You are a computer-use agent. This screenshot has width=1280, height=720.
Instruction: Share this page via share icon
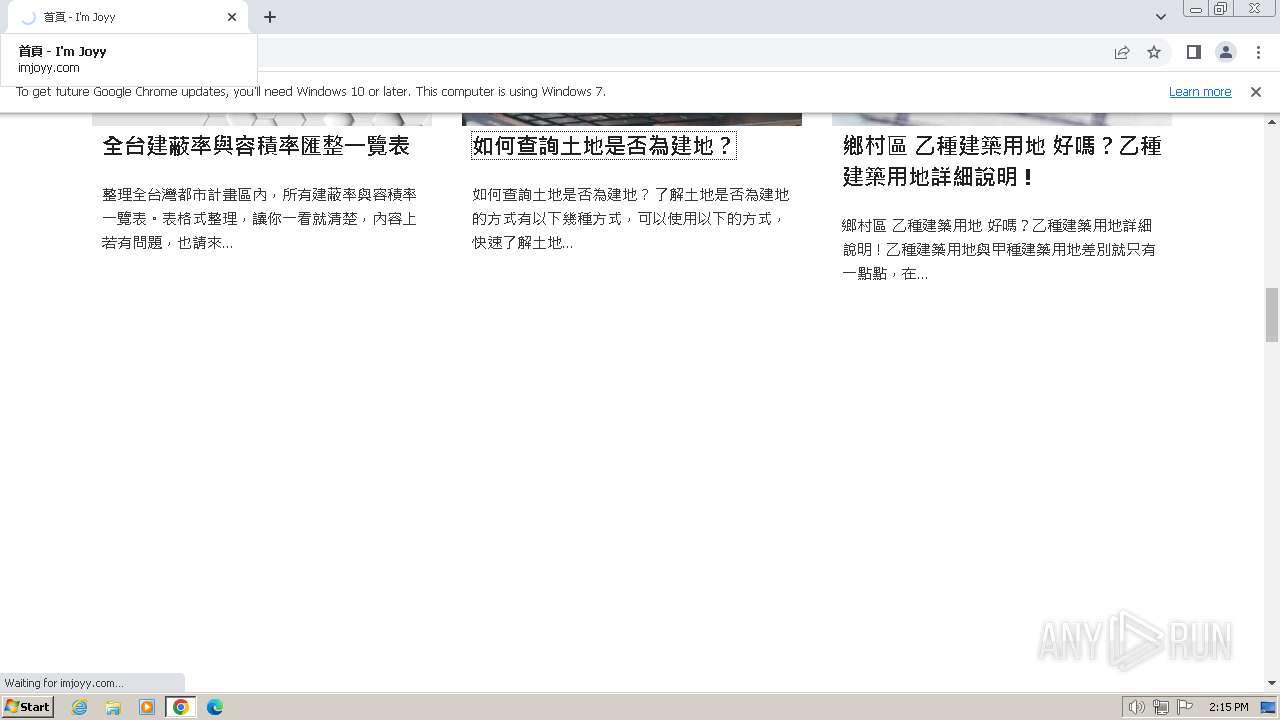1122,52
